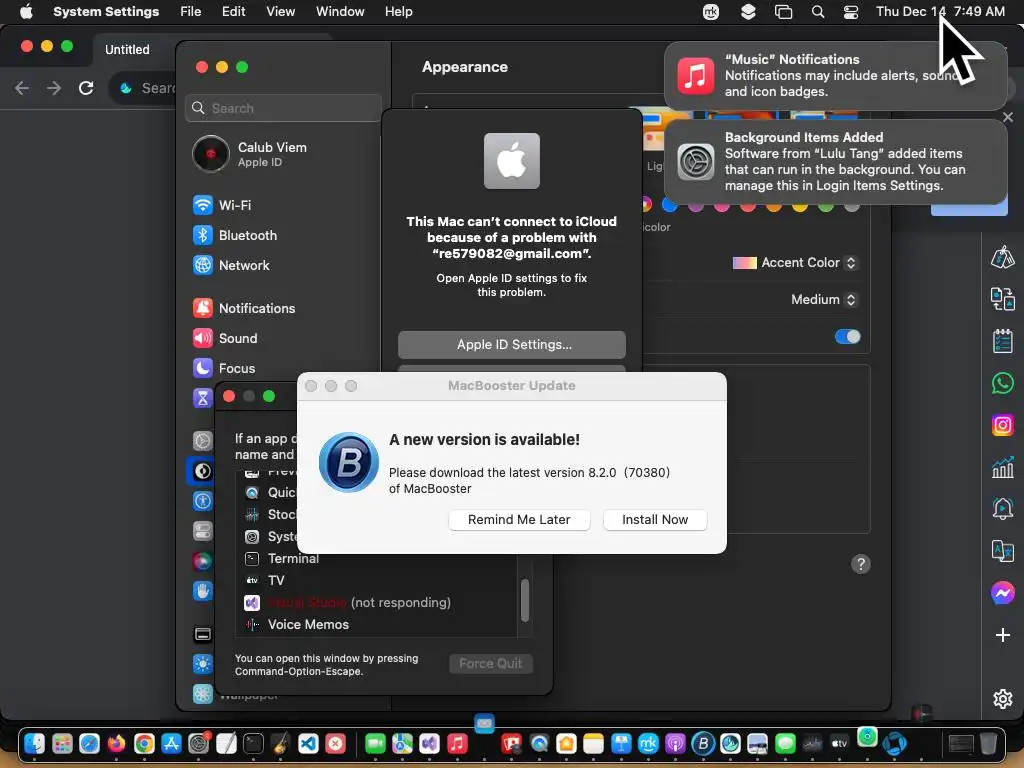Click the Messenger icon in browser sidebar
The height and width of the screenshot is (768, 1024).
point(1002,592)
